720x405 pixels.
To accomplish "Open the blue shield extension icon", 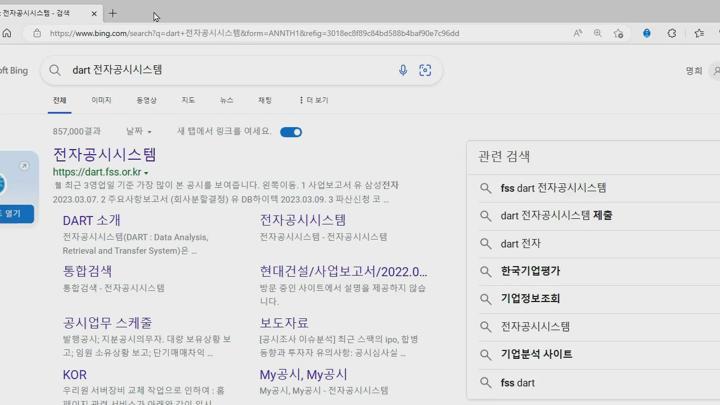I will (647, 33).
